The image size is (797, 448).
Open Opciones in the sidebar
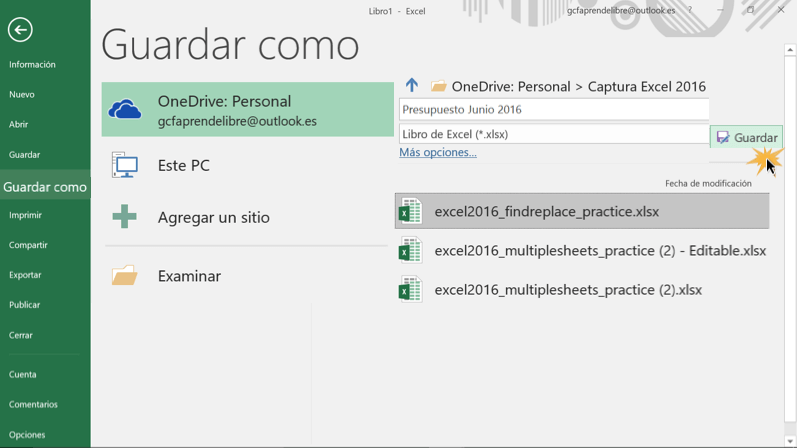point(27,435)
